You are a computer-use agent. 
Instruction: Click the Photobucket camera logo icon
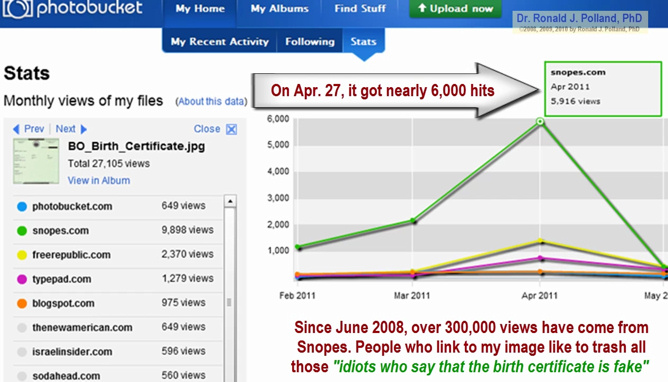click(x=17, y=9)
